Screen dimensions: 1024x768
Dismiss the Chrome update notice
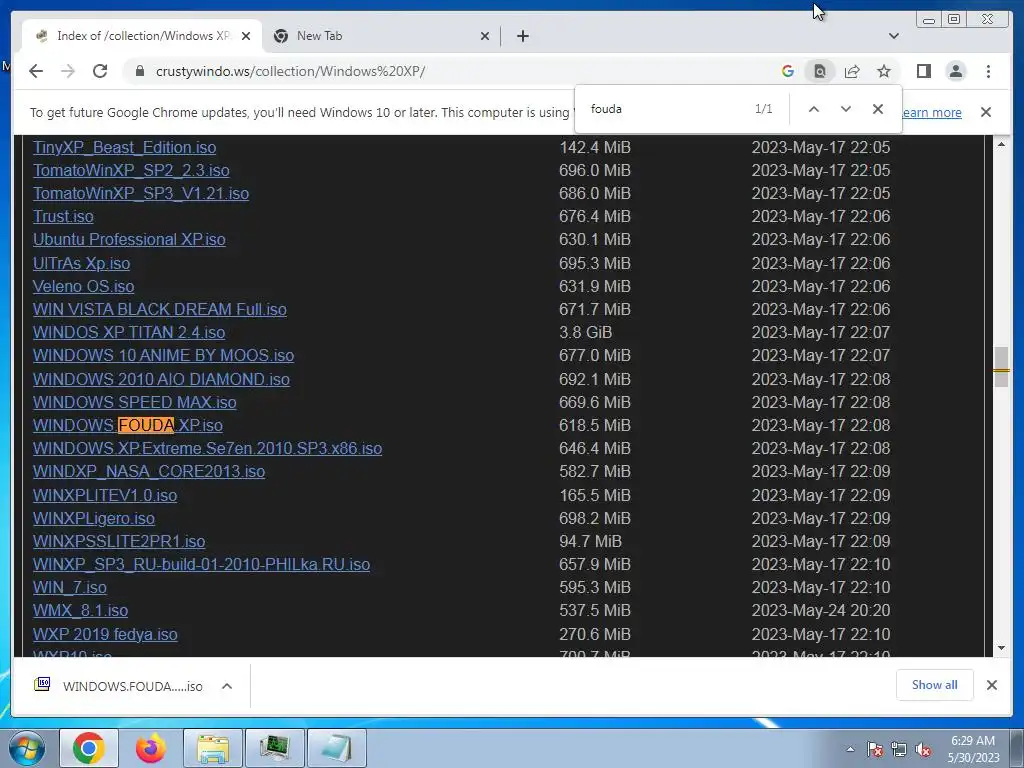pos(986,112)
